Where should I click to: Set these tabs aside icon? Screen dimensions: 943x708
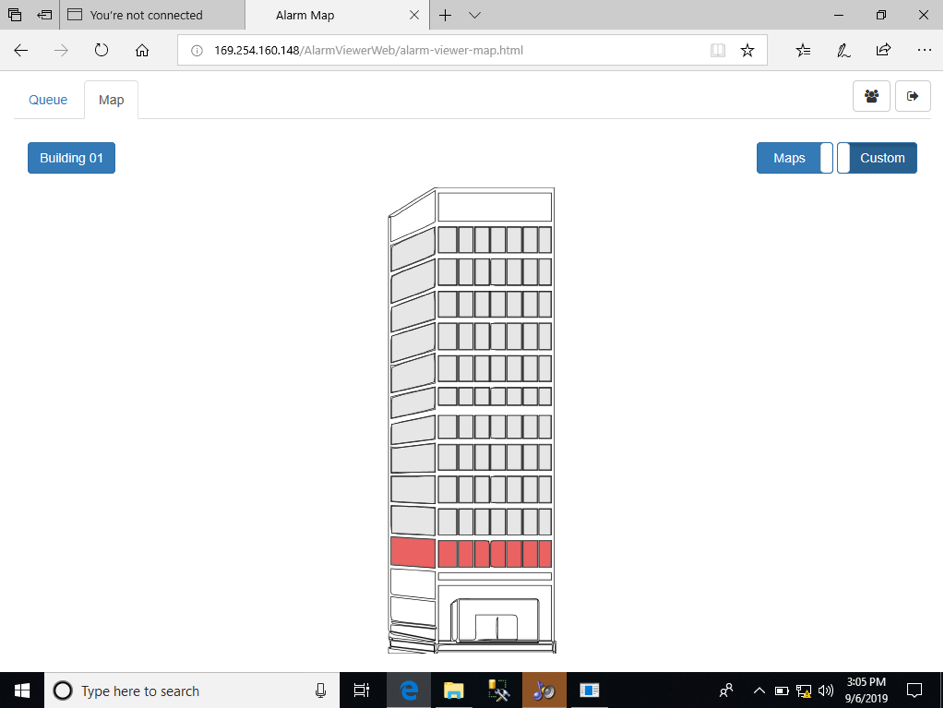45,15
